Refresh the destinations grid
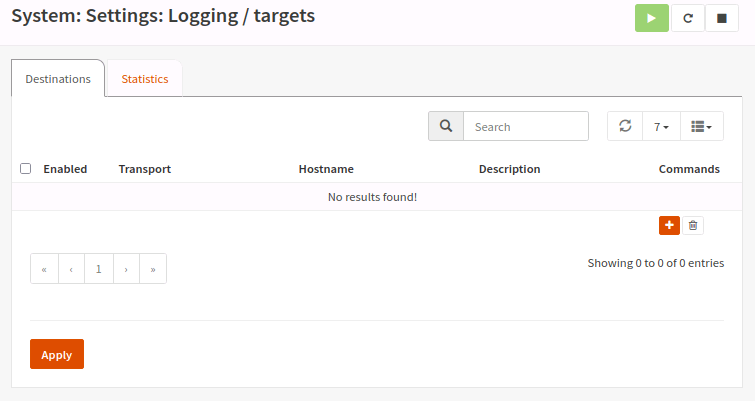This screenshot has width=755, height=401. pos(625,126)
